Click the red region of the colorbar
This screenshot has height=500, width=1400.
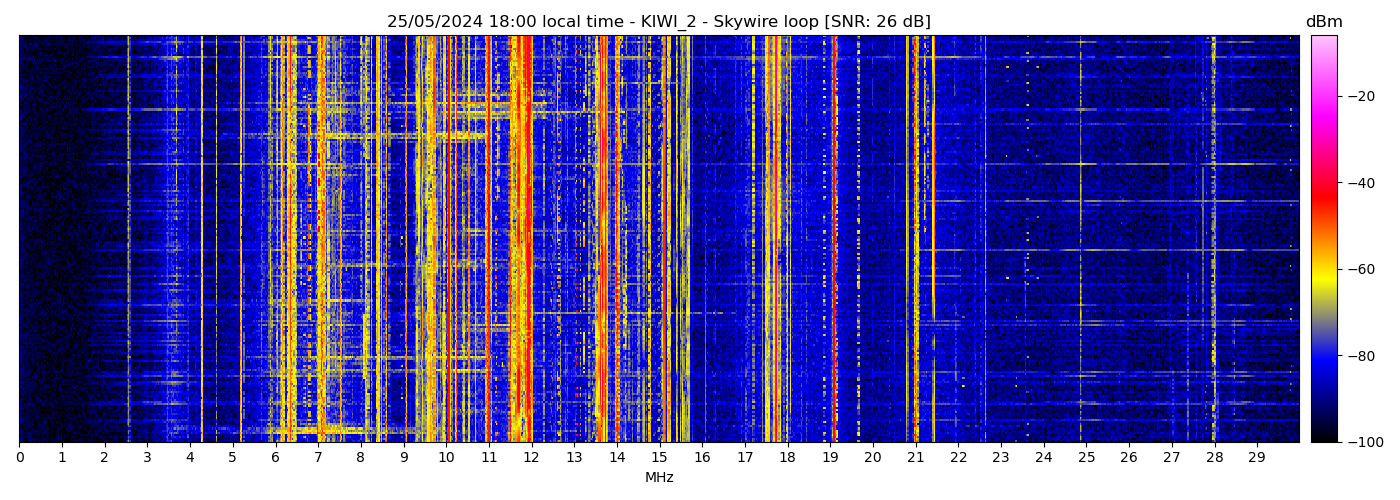[1323, 192]
